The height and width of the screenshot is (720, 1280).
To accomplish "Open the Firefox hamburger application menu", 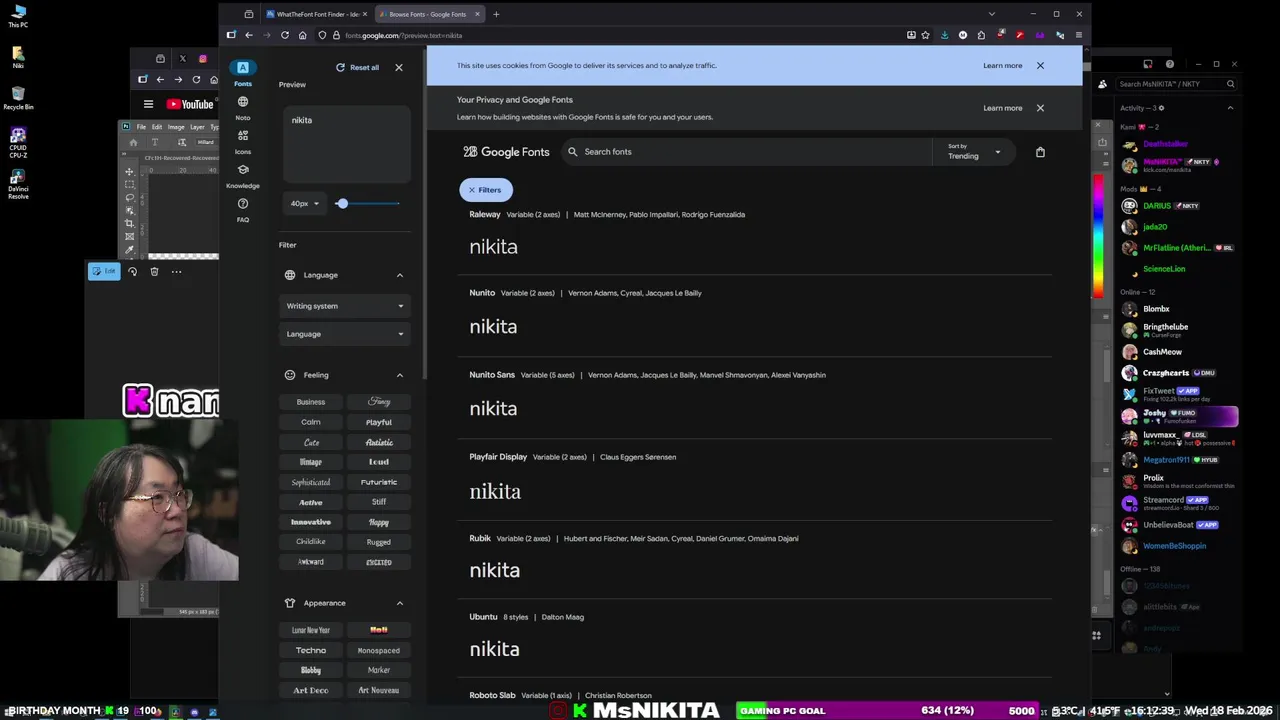I will click(1078, 35).
